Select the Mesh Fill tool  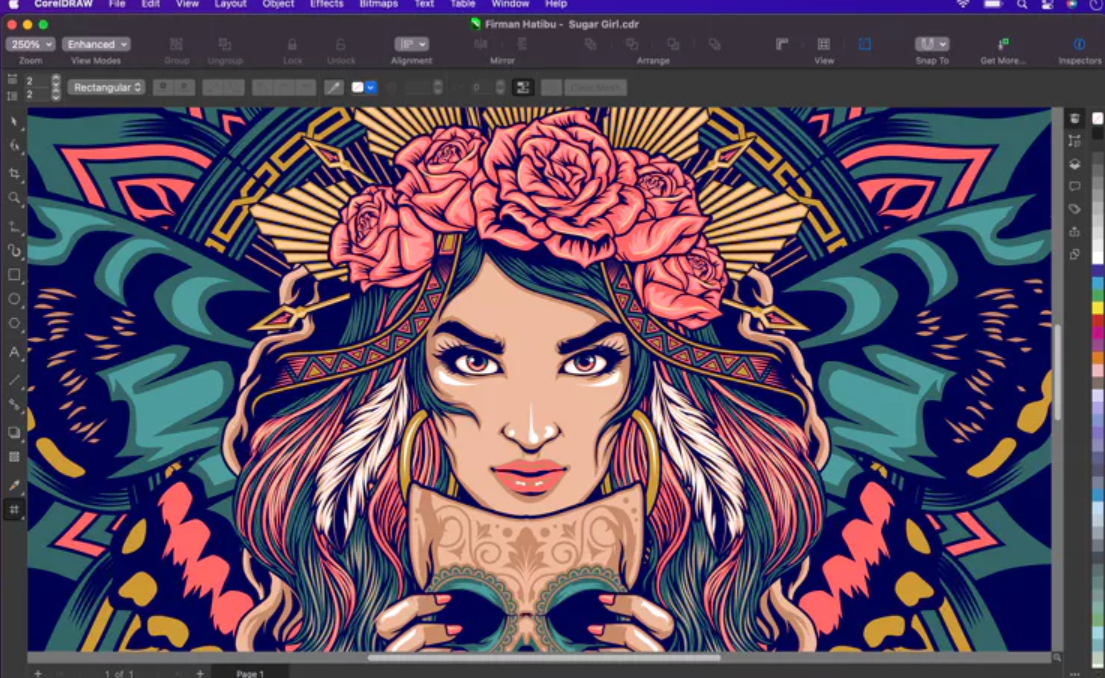(x=13, y=510)
